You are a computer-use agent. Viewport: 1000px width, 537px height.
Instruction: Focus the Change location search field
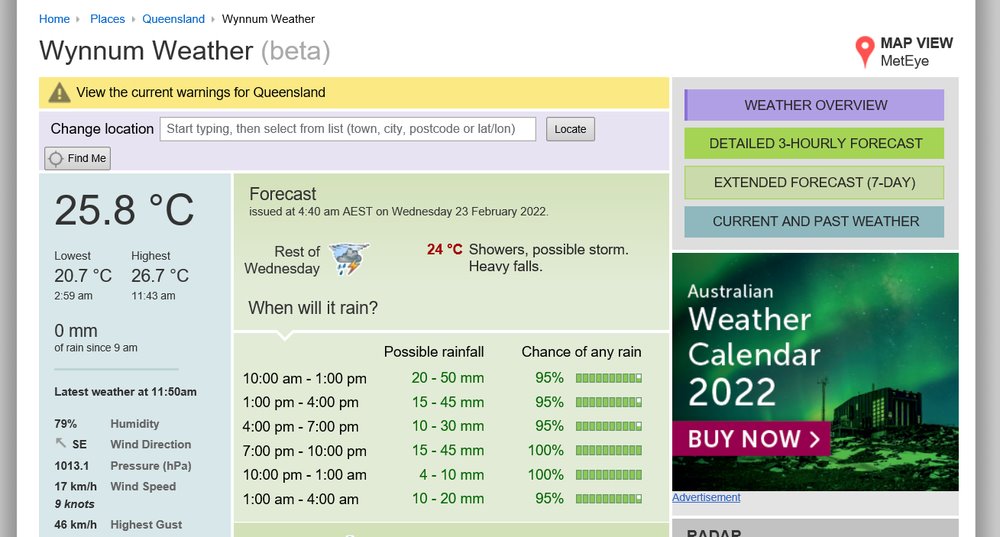(348, 129)
